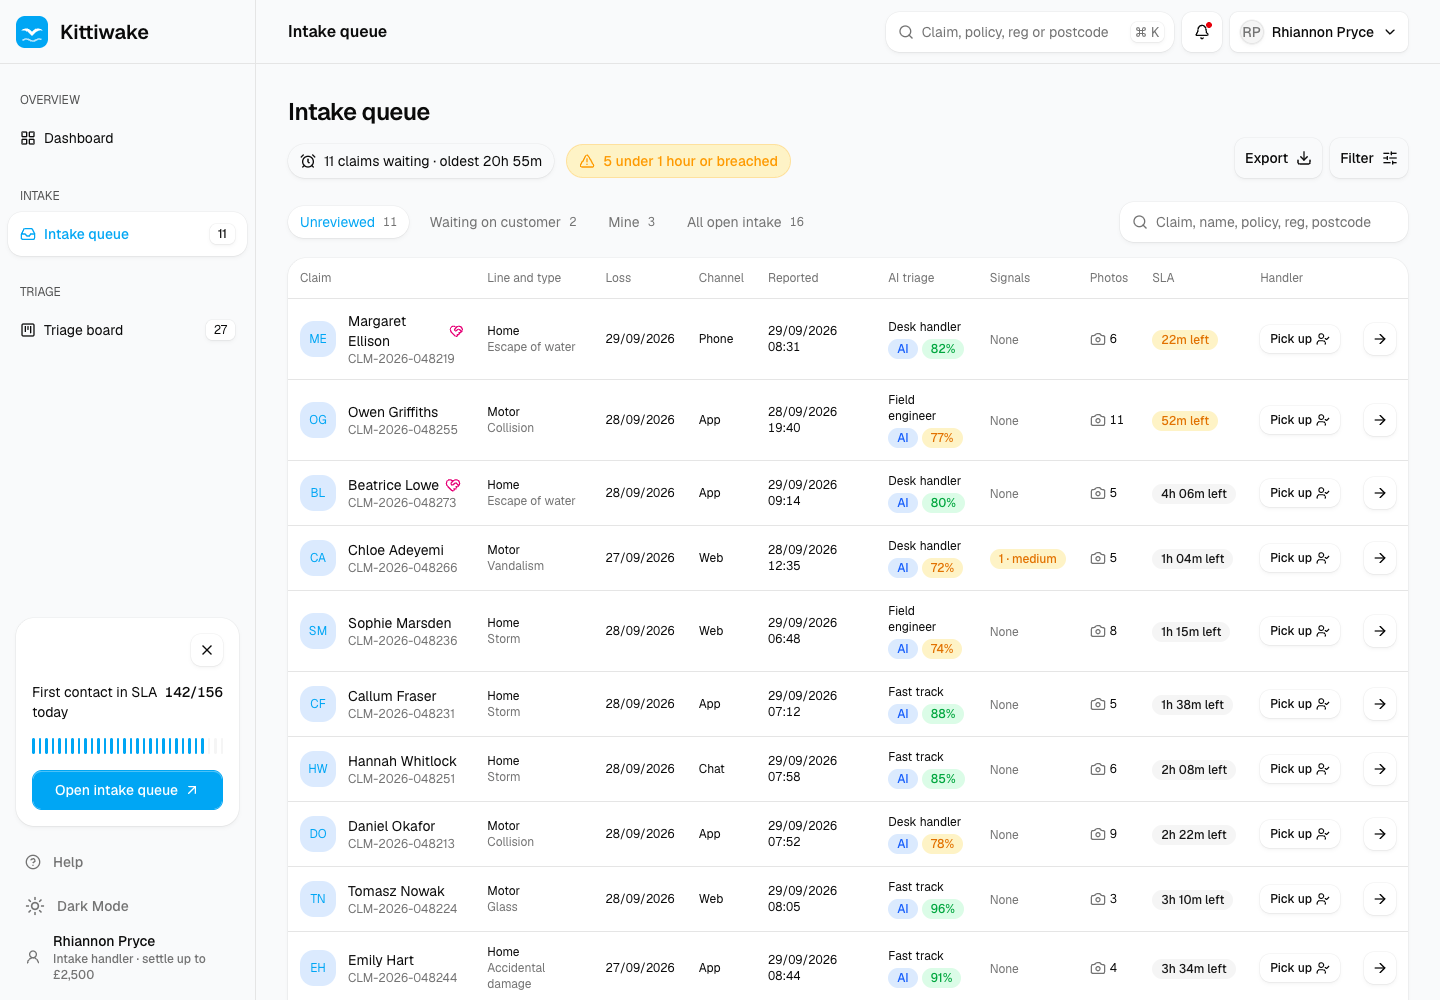Viewport: 1440px width, 1000px height.
Task: Dismiss the First contact in SLA card
Action: pos(207,650)
